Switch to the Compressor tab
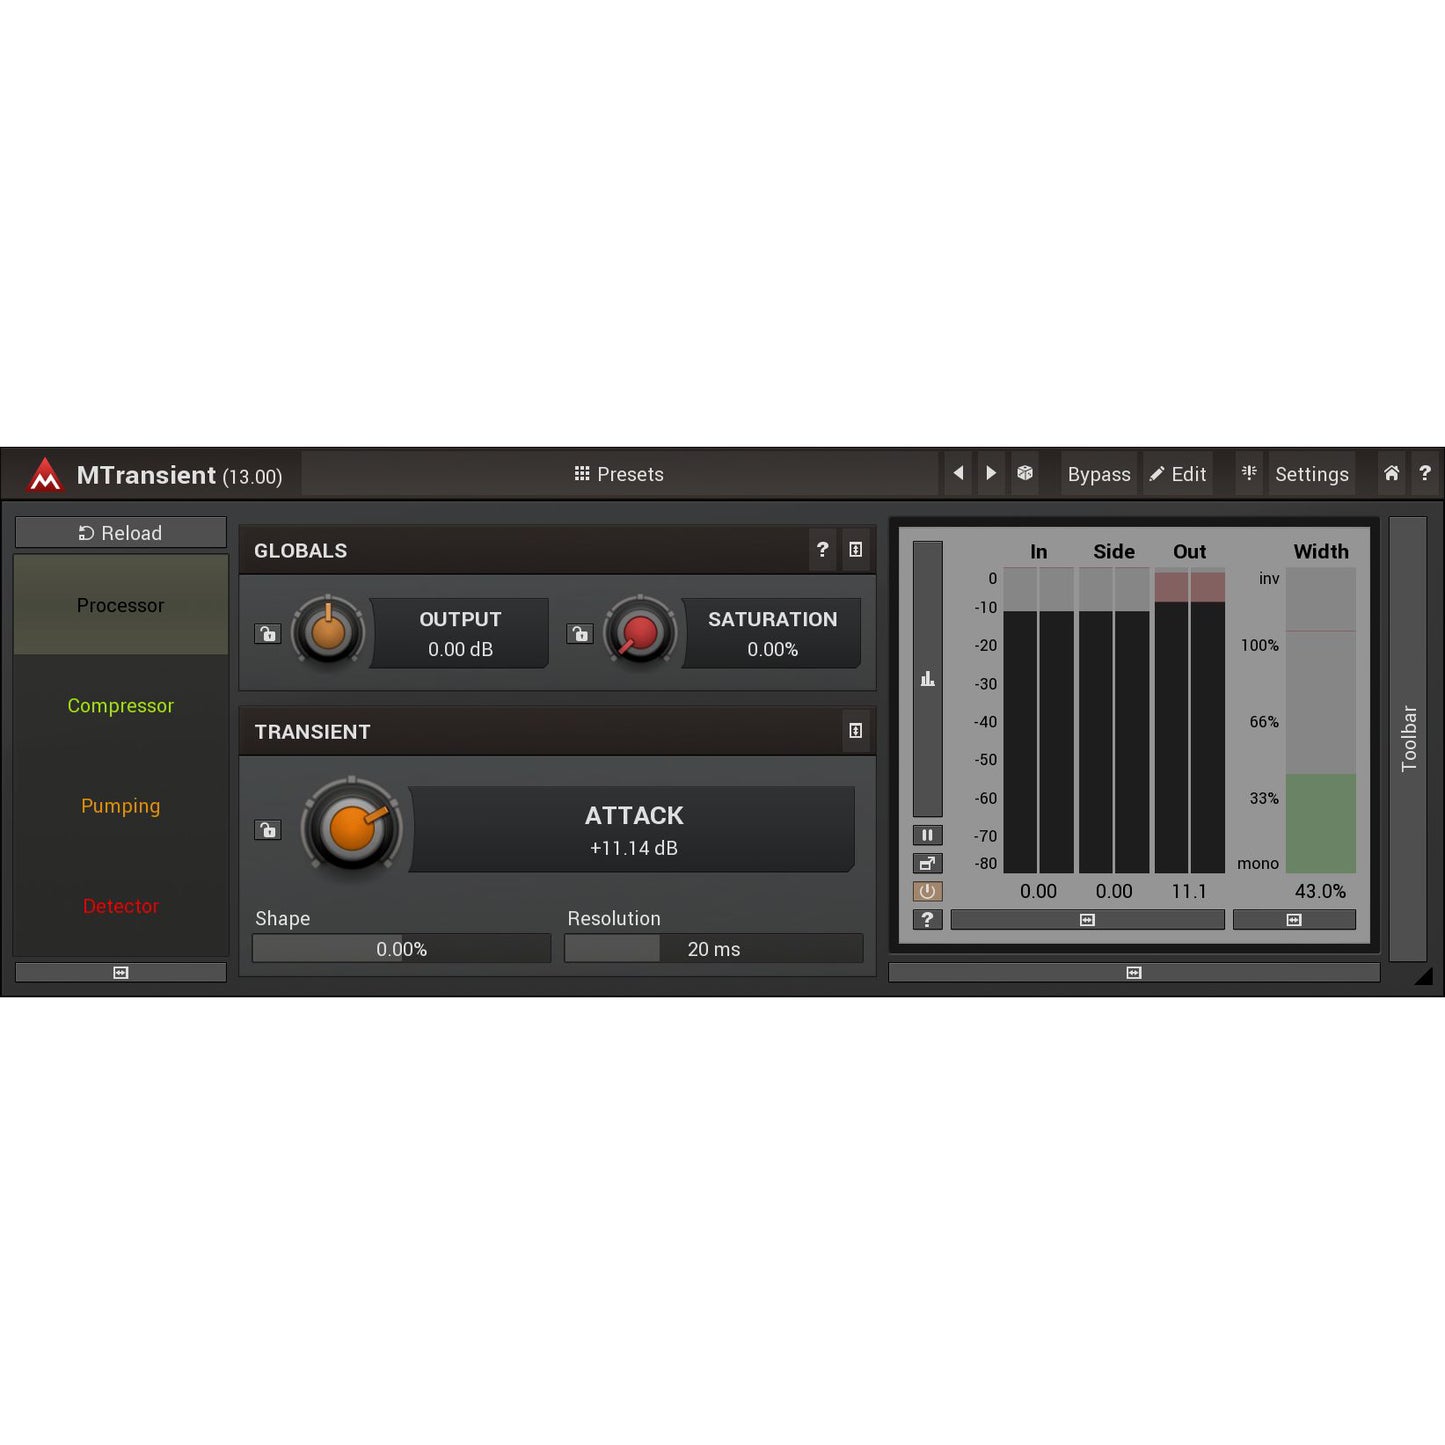 pyautogui.click(x=120, y=705)
